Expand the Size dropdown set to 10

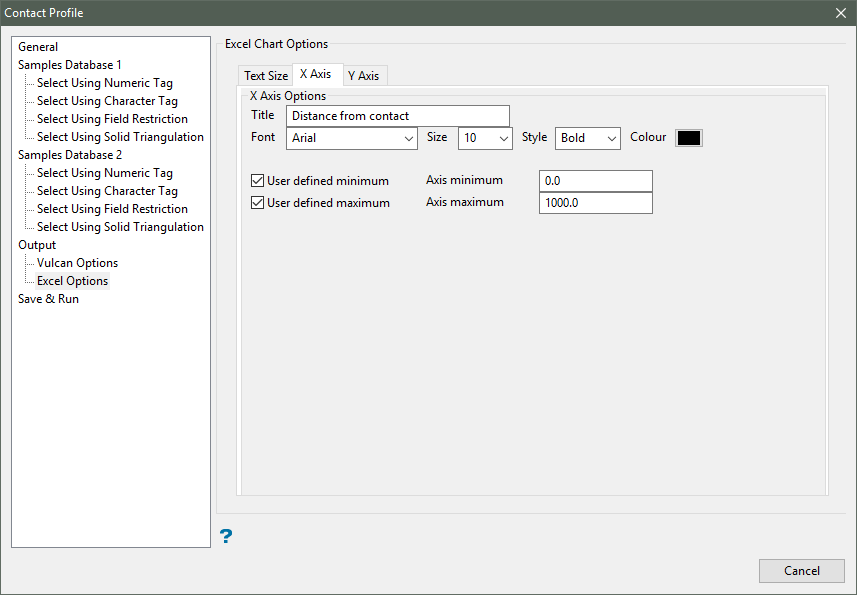485,138
